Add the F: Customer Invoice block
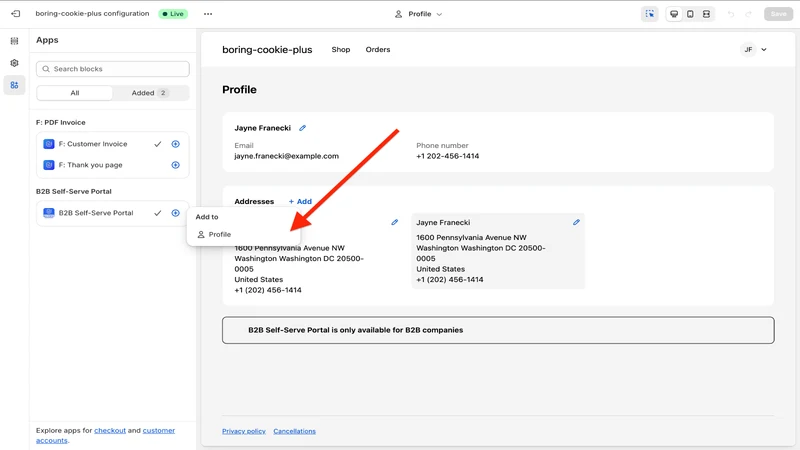 [x=176, y=144]
